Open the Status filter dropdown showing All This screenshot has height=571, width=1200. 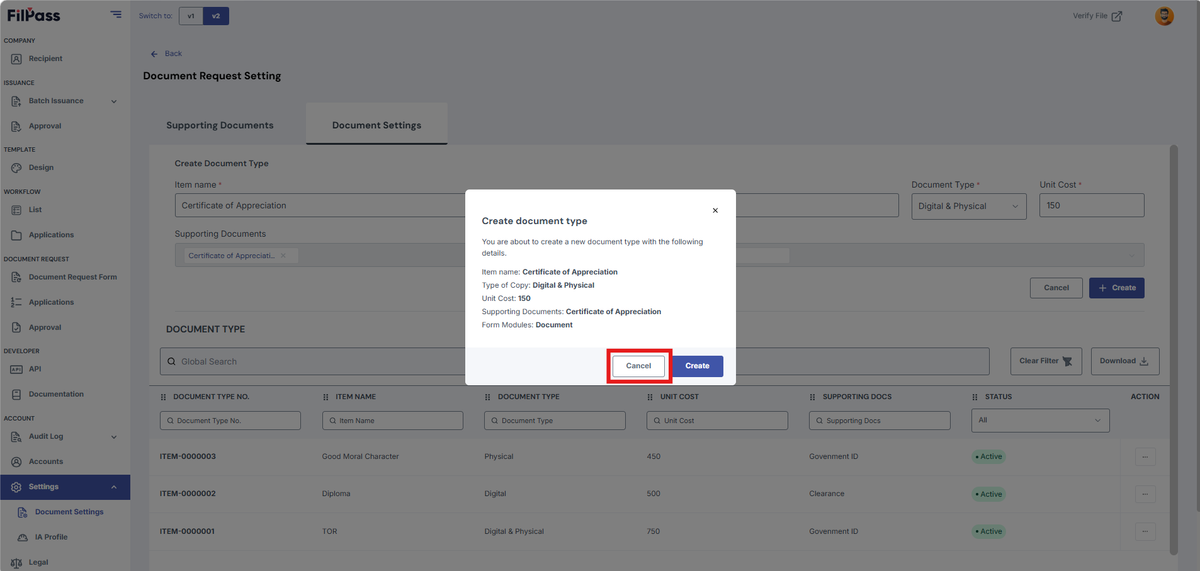[1040, 421]
